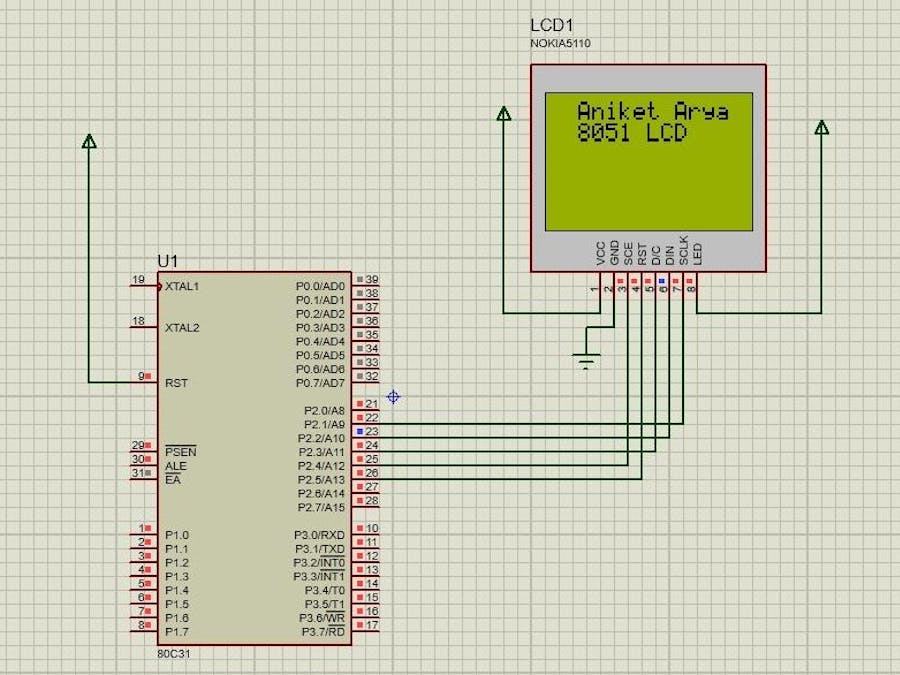
Task: Click the ALE pin label
Action: (176, 465)
